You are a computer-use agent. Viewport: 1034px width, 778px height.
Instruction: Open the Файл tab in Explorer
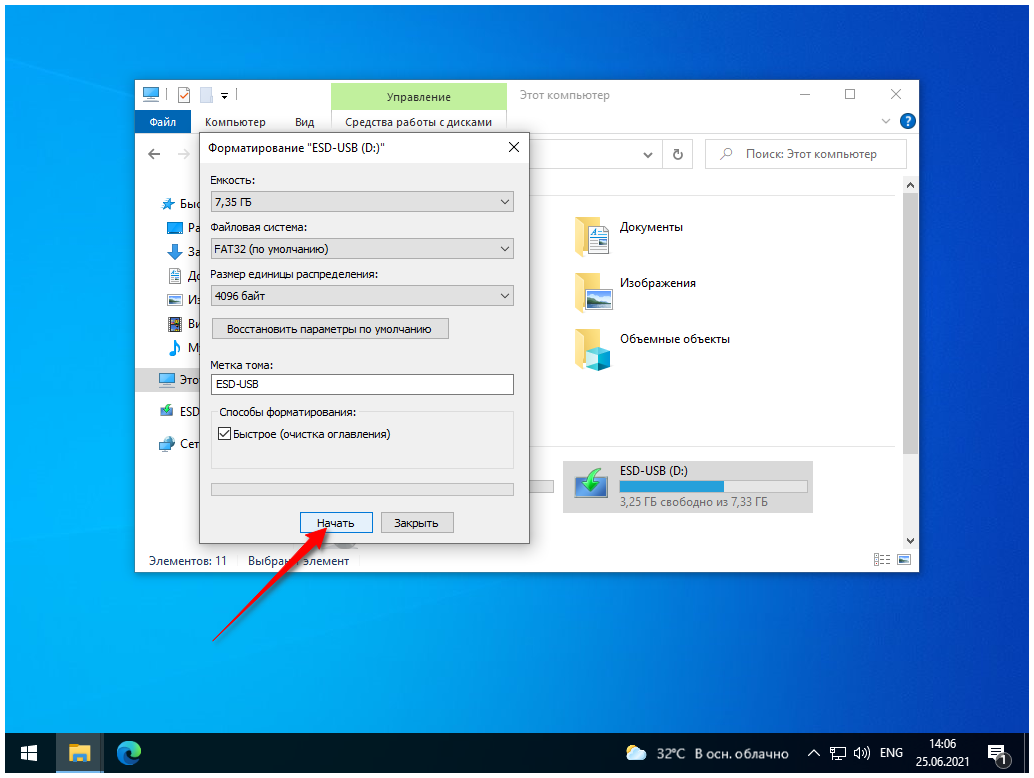pyautogui.click(x=163, y=122)
